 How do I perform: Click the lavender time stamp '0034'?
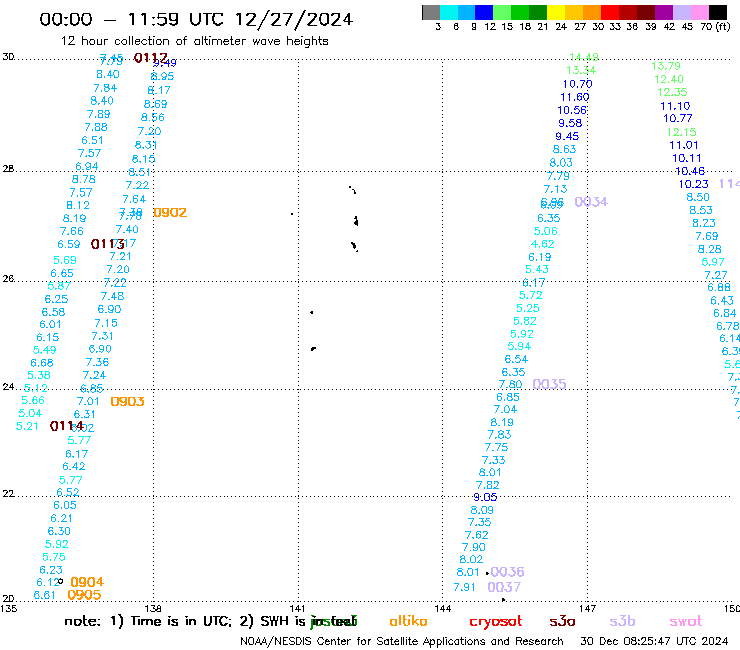(x=591, y=202)
